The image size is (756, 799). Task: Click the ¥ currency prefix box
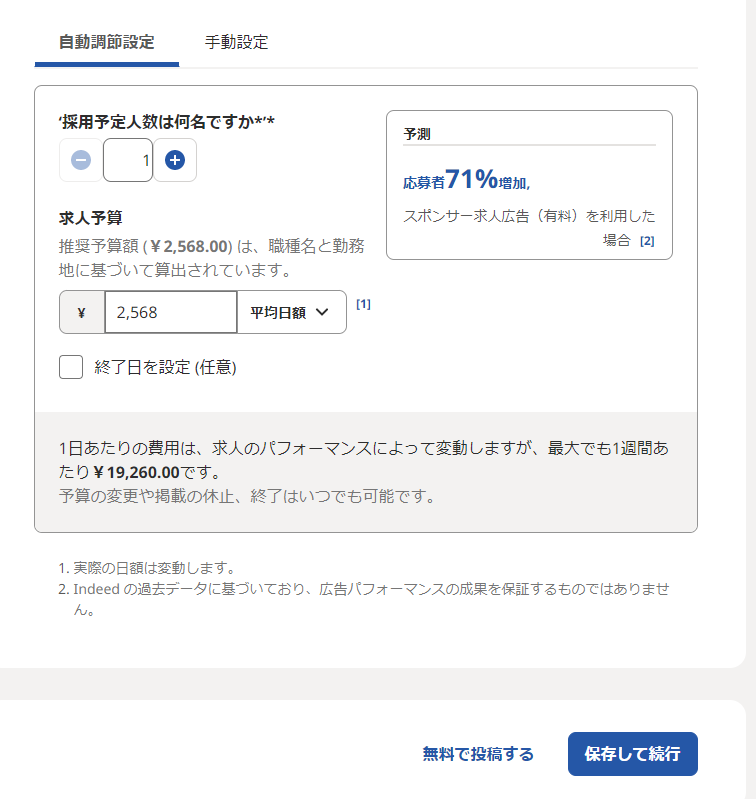[82, 312]
